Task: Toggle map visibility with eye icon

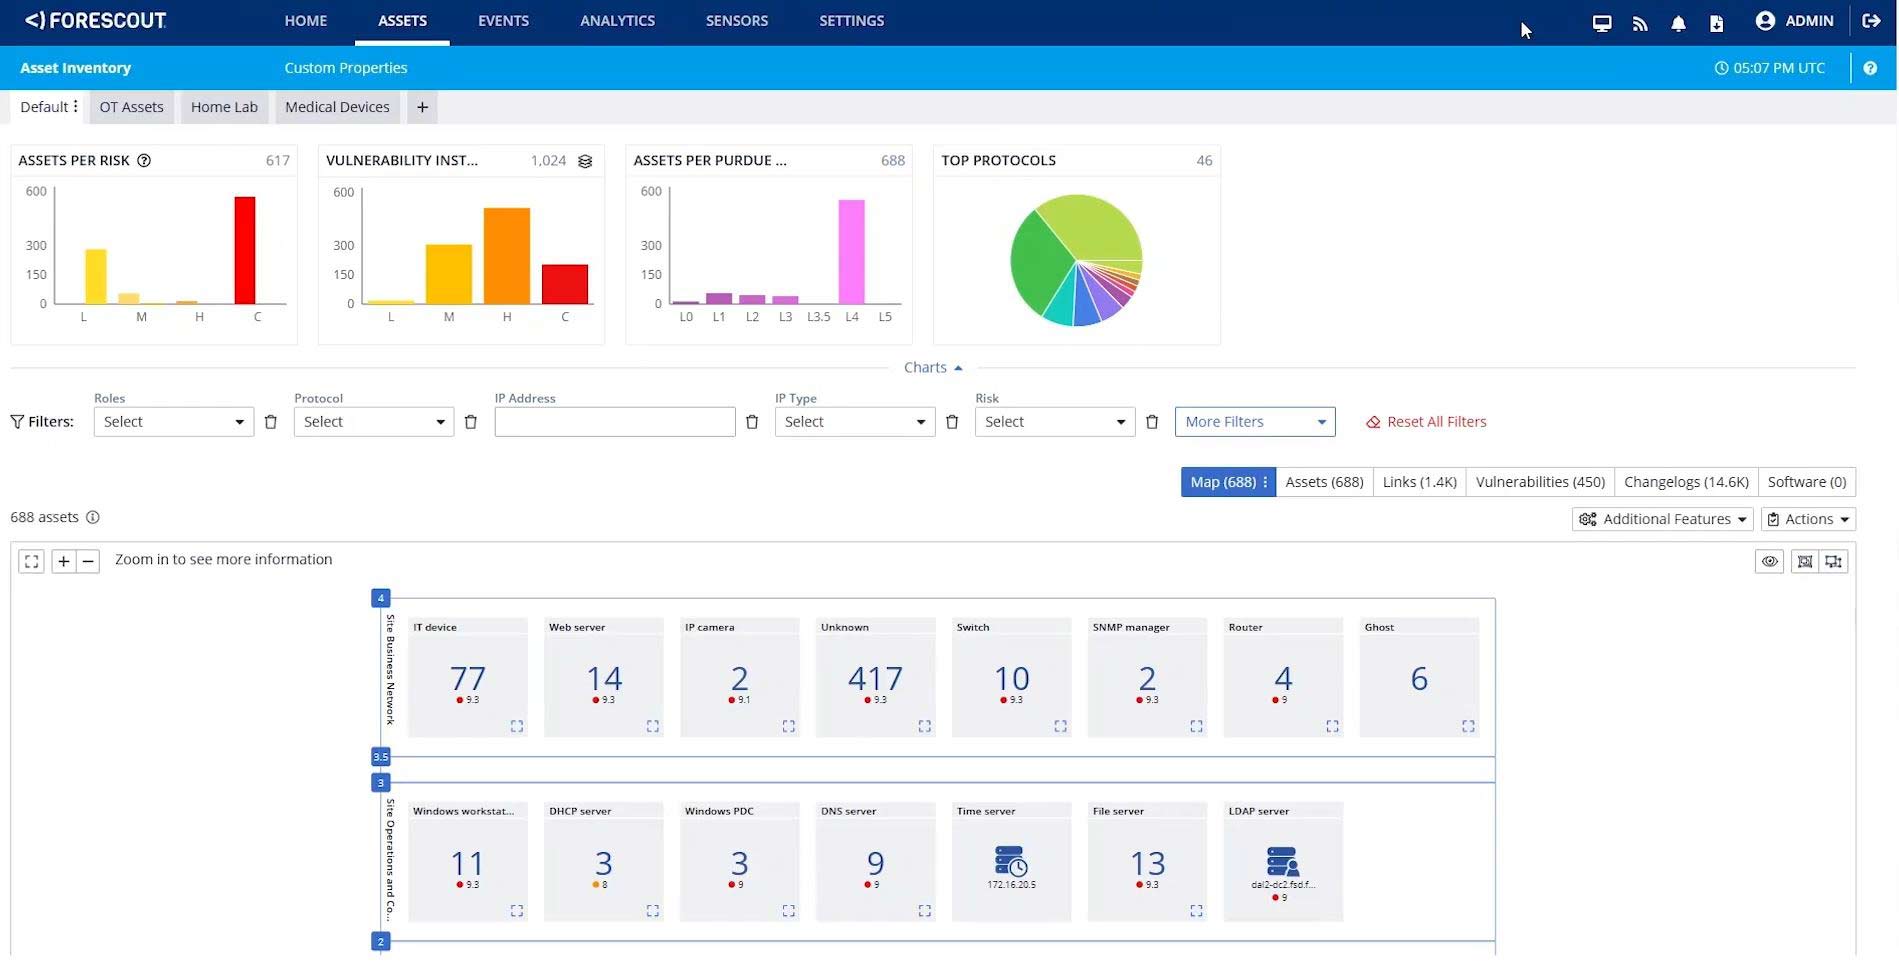Action: (x=1770, y=562)
